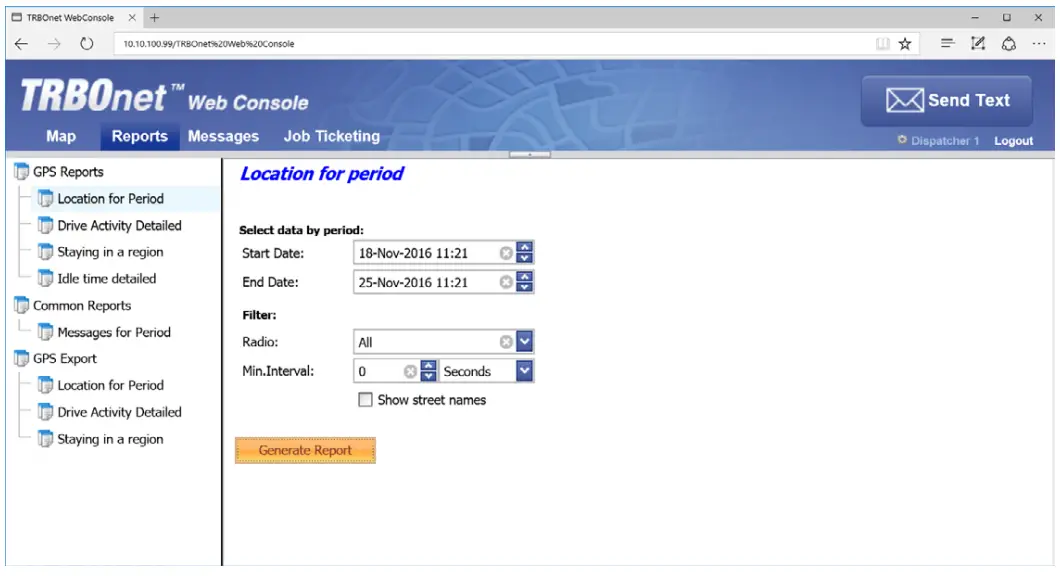Screen dimensions: 1060x576
Task: Open Drive Activity Detailed under GPS Export
Action: click(x=119, y=412)
